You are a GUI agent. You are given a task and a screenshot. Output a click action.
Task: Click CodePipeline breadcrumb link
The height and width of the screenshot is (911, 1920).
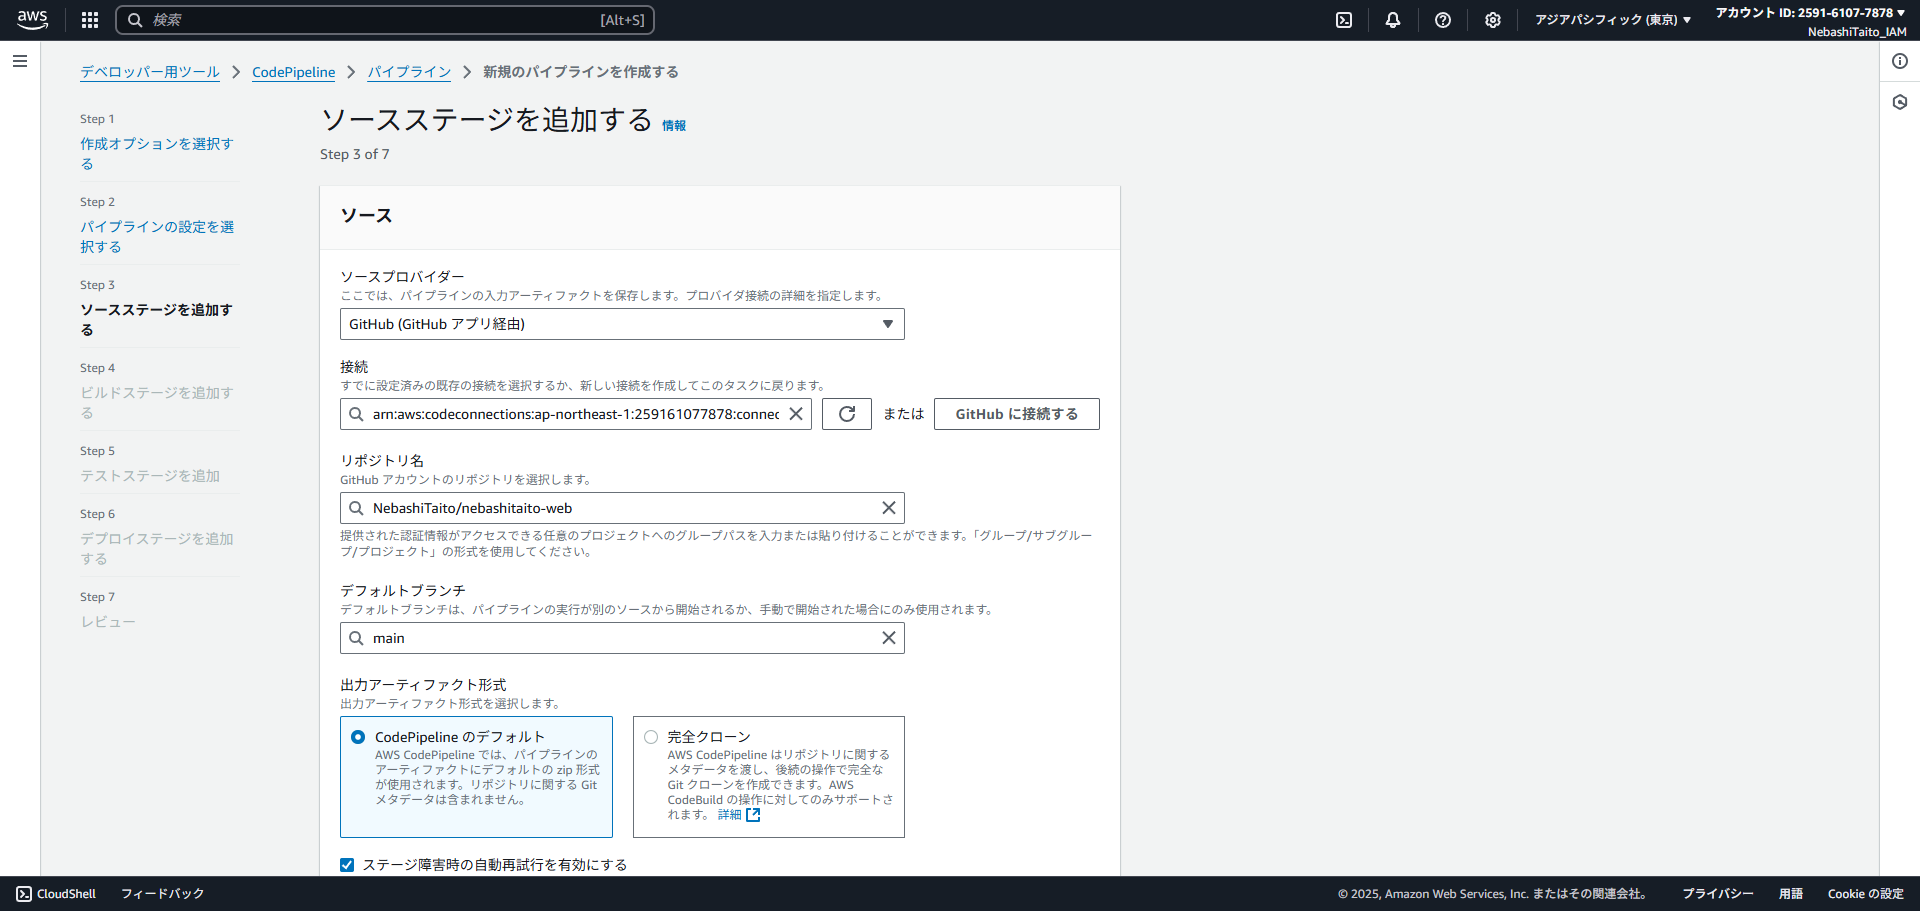click(294, 72)
